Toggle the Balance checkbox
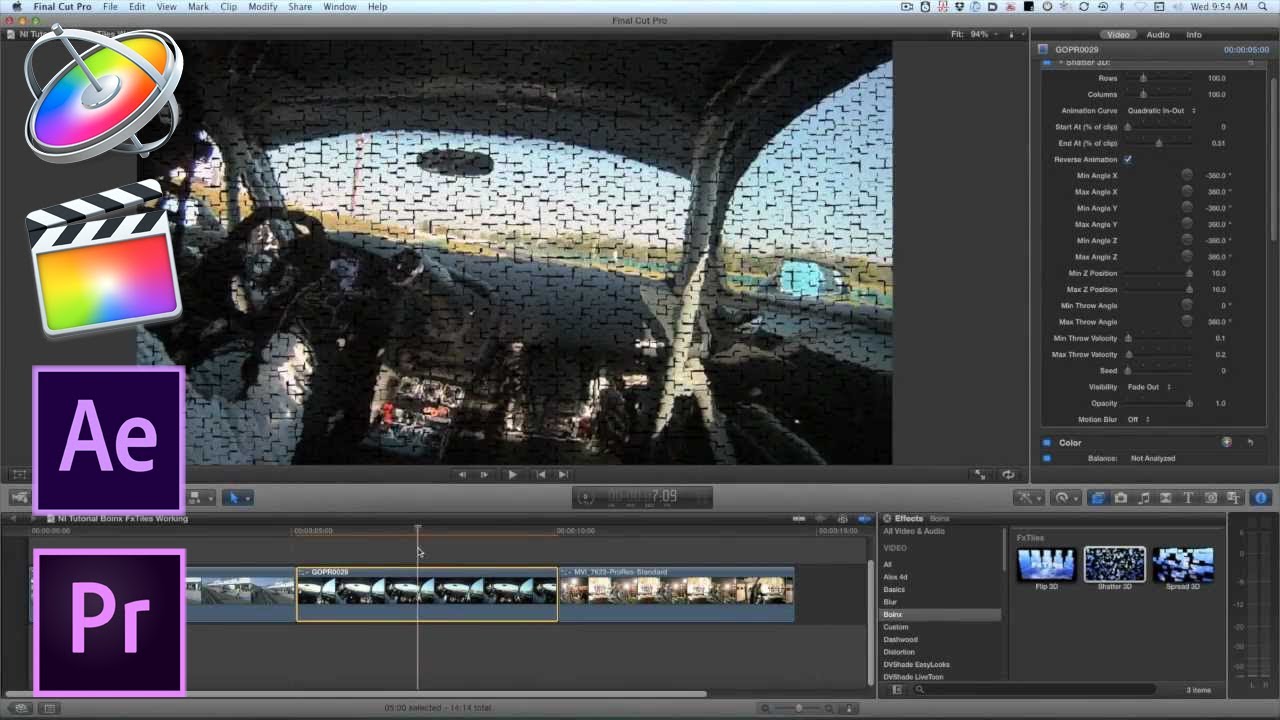The height and width of the screenshot is (720, 1280). (1047, 458)
